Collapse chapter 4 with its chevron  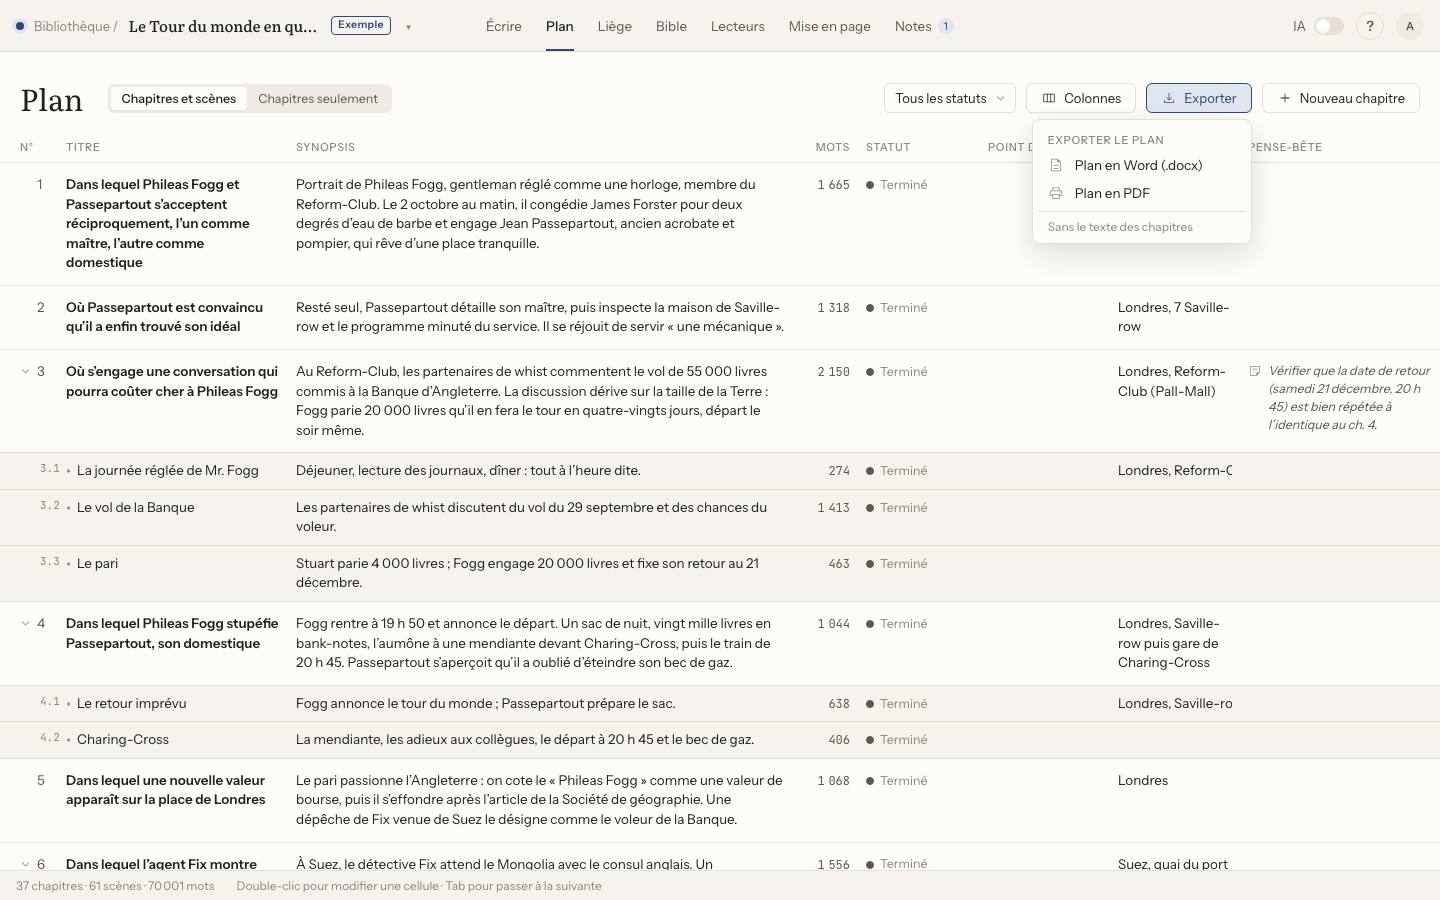pos(25,624)
